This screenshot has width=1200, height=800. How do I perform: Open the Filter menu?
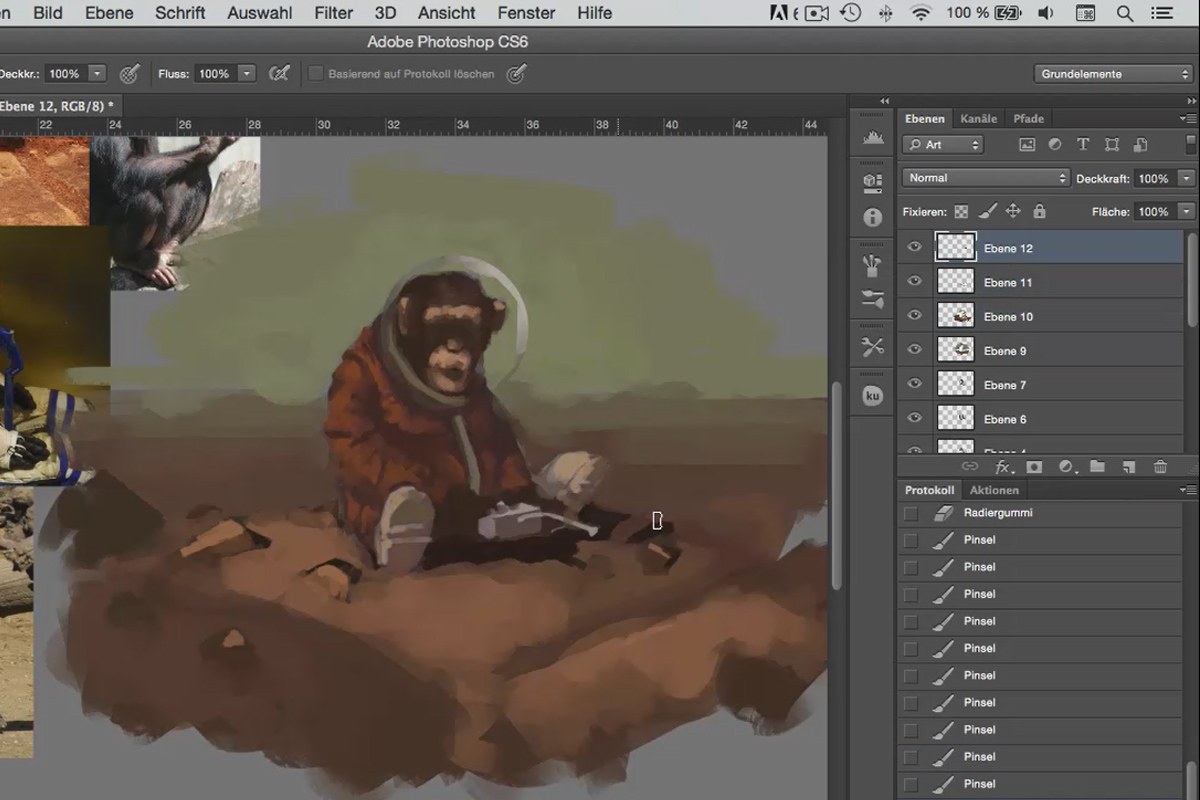[334, 13]
